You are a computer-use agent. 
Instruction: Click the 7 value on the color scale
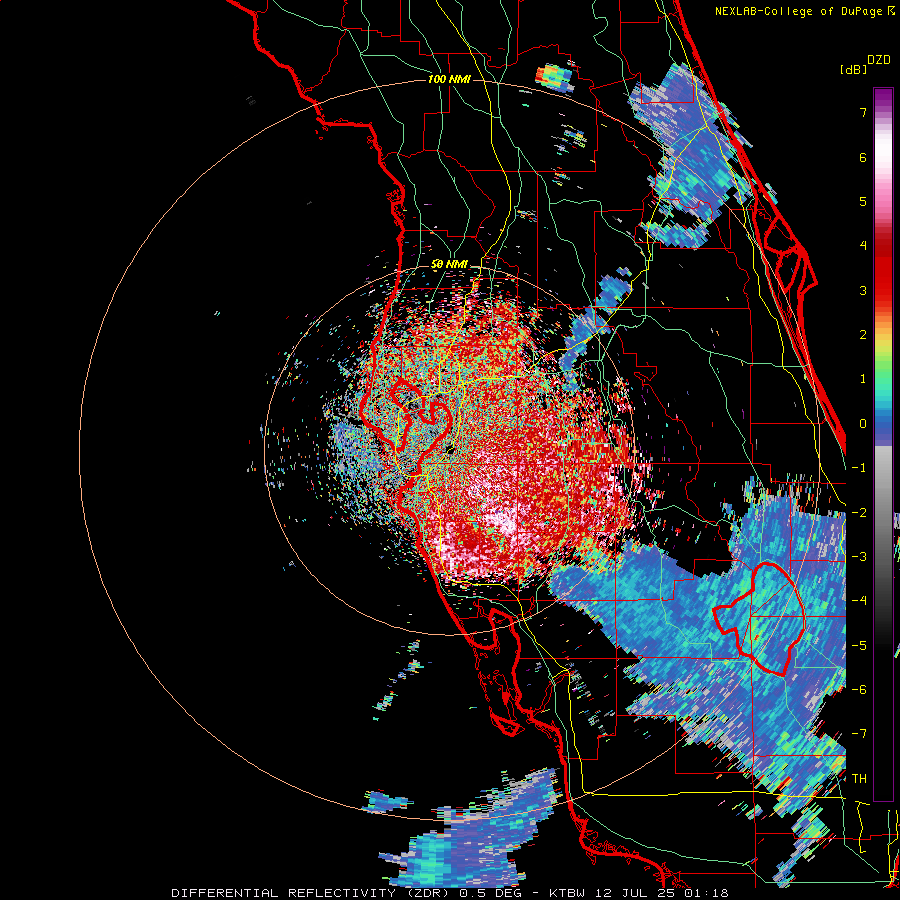click(863, 112)
